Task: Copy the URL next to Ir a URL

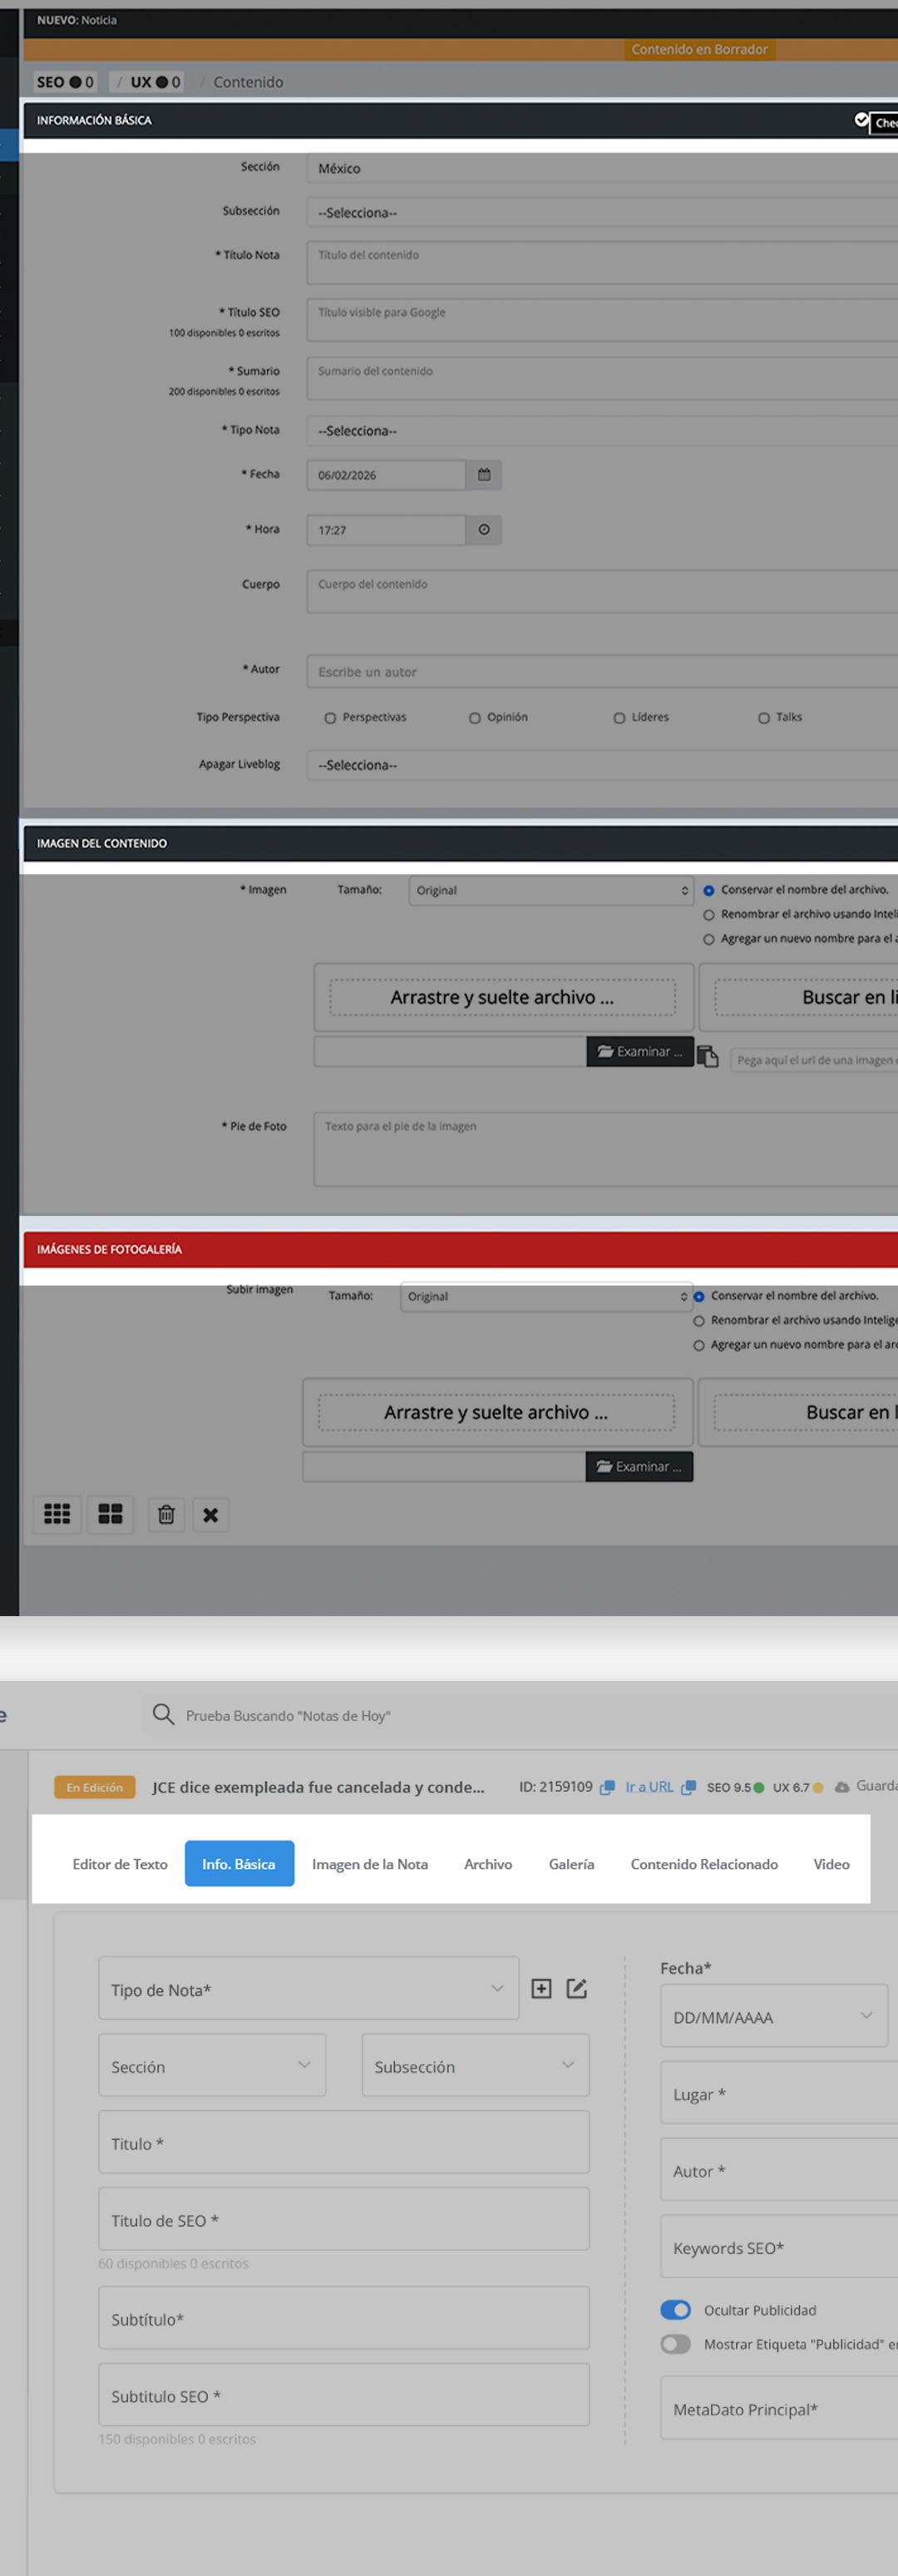Action: [x=688, y=1787]
